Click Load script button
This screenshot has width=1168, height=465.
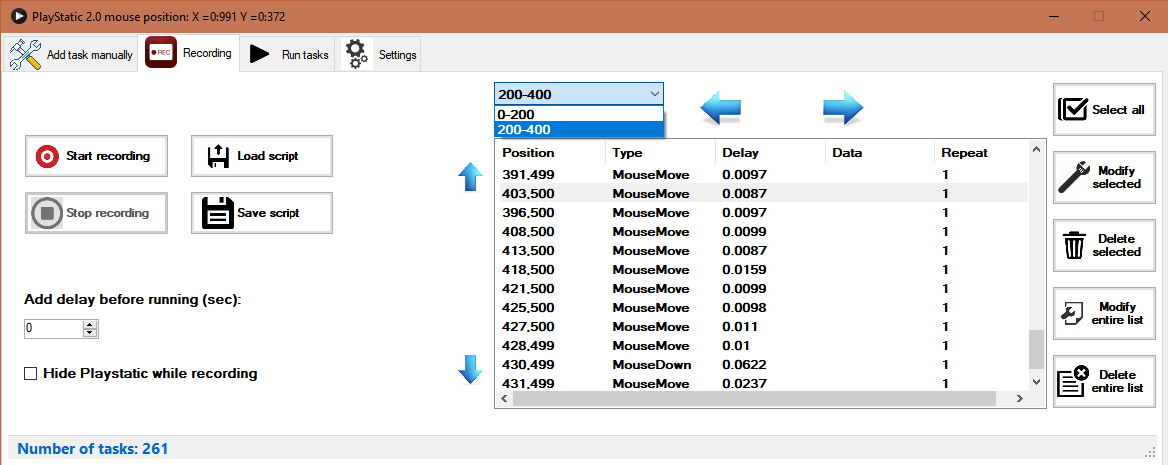(x=261, y=156)
